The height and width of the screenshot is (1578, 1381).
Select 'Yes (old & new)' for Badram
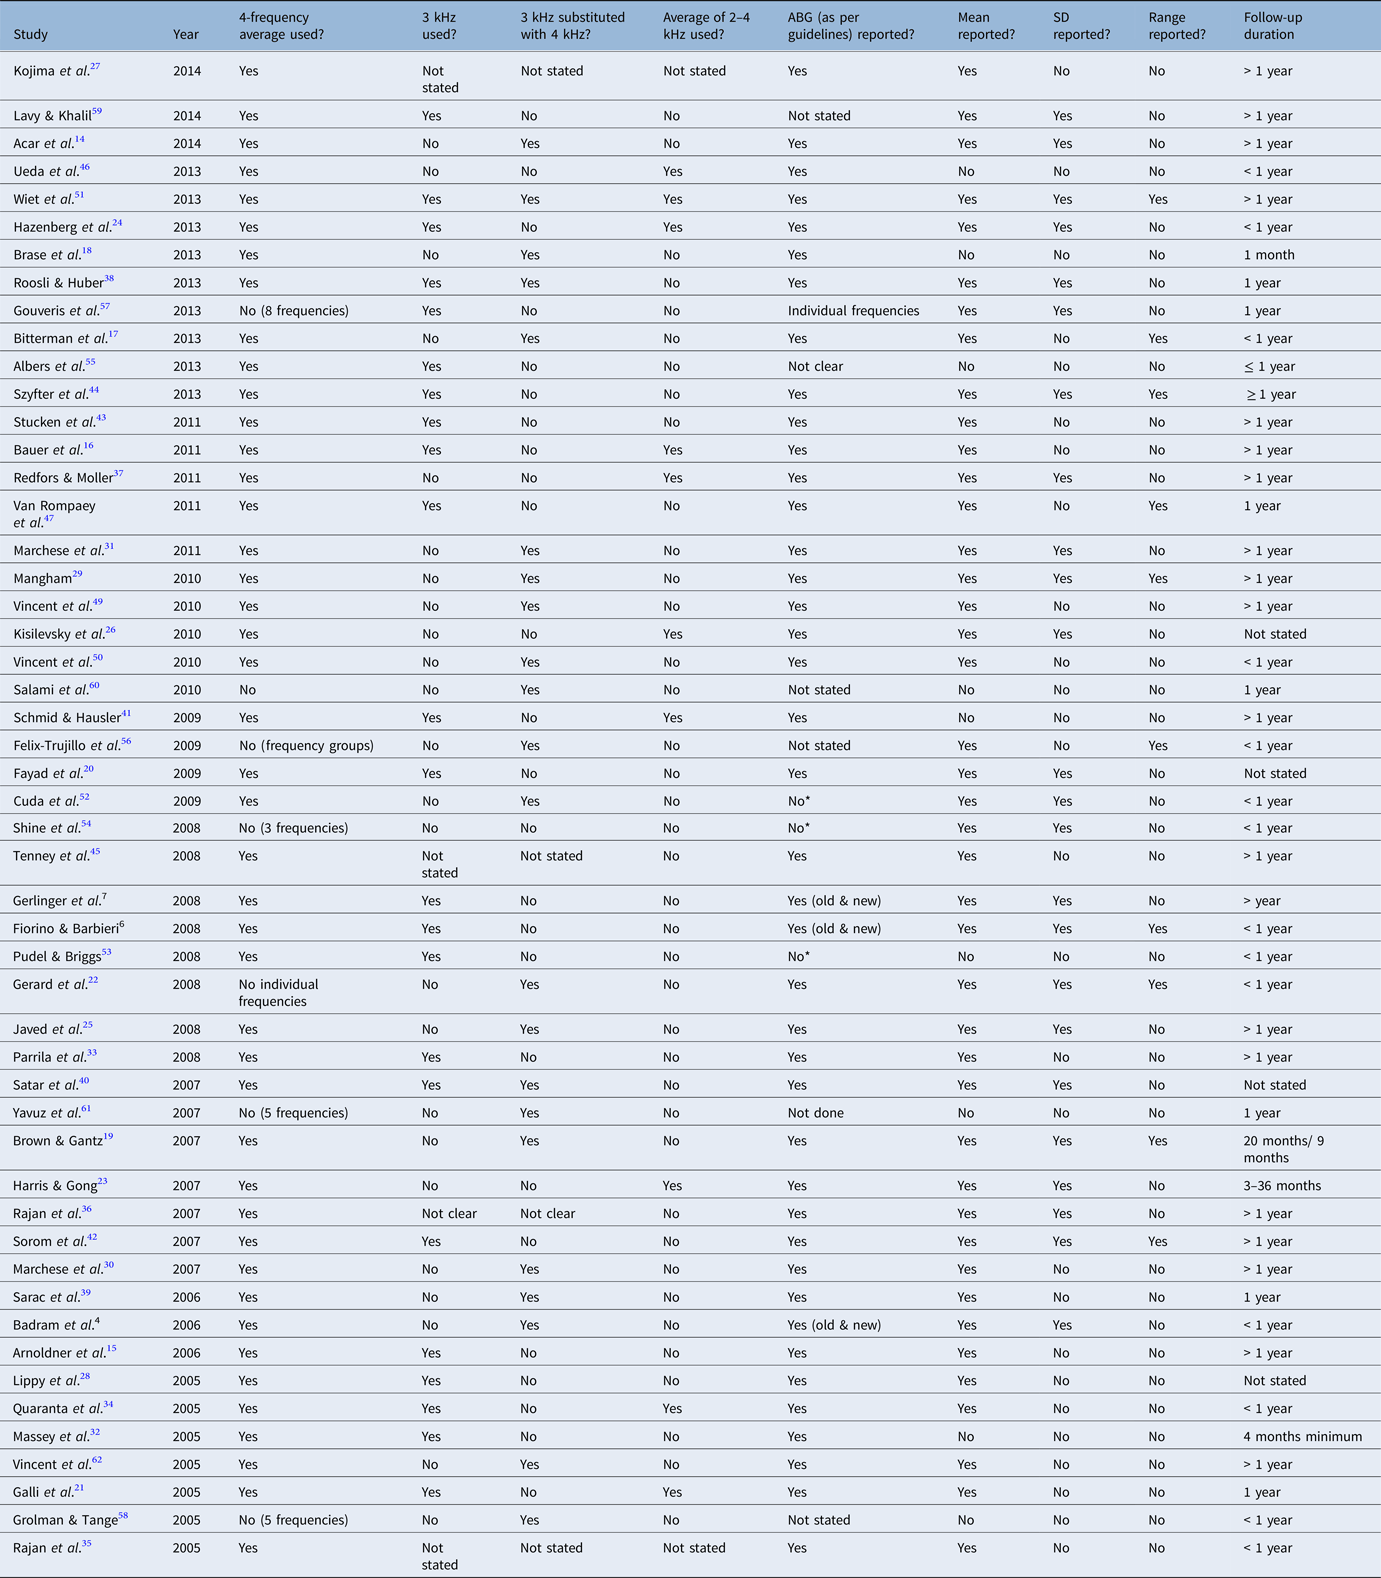pyautogui.click(x=834, y=1326)
